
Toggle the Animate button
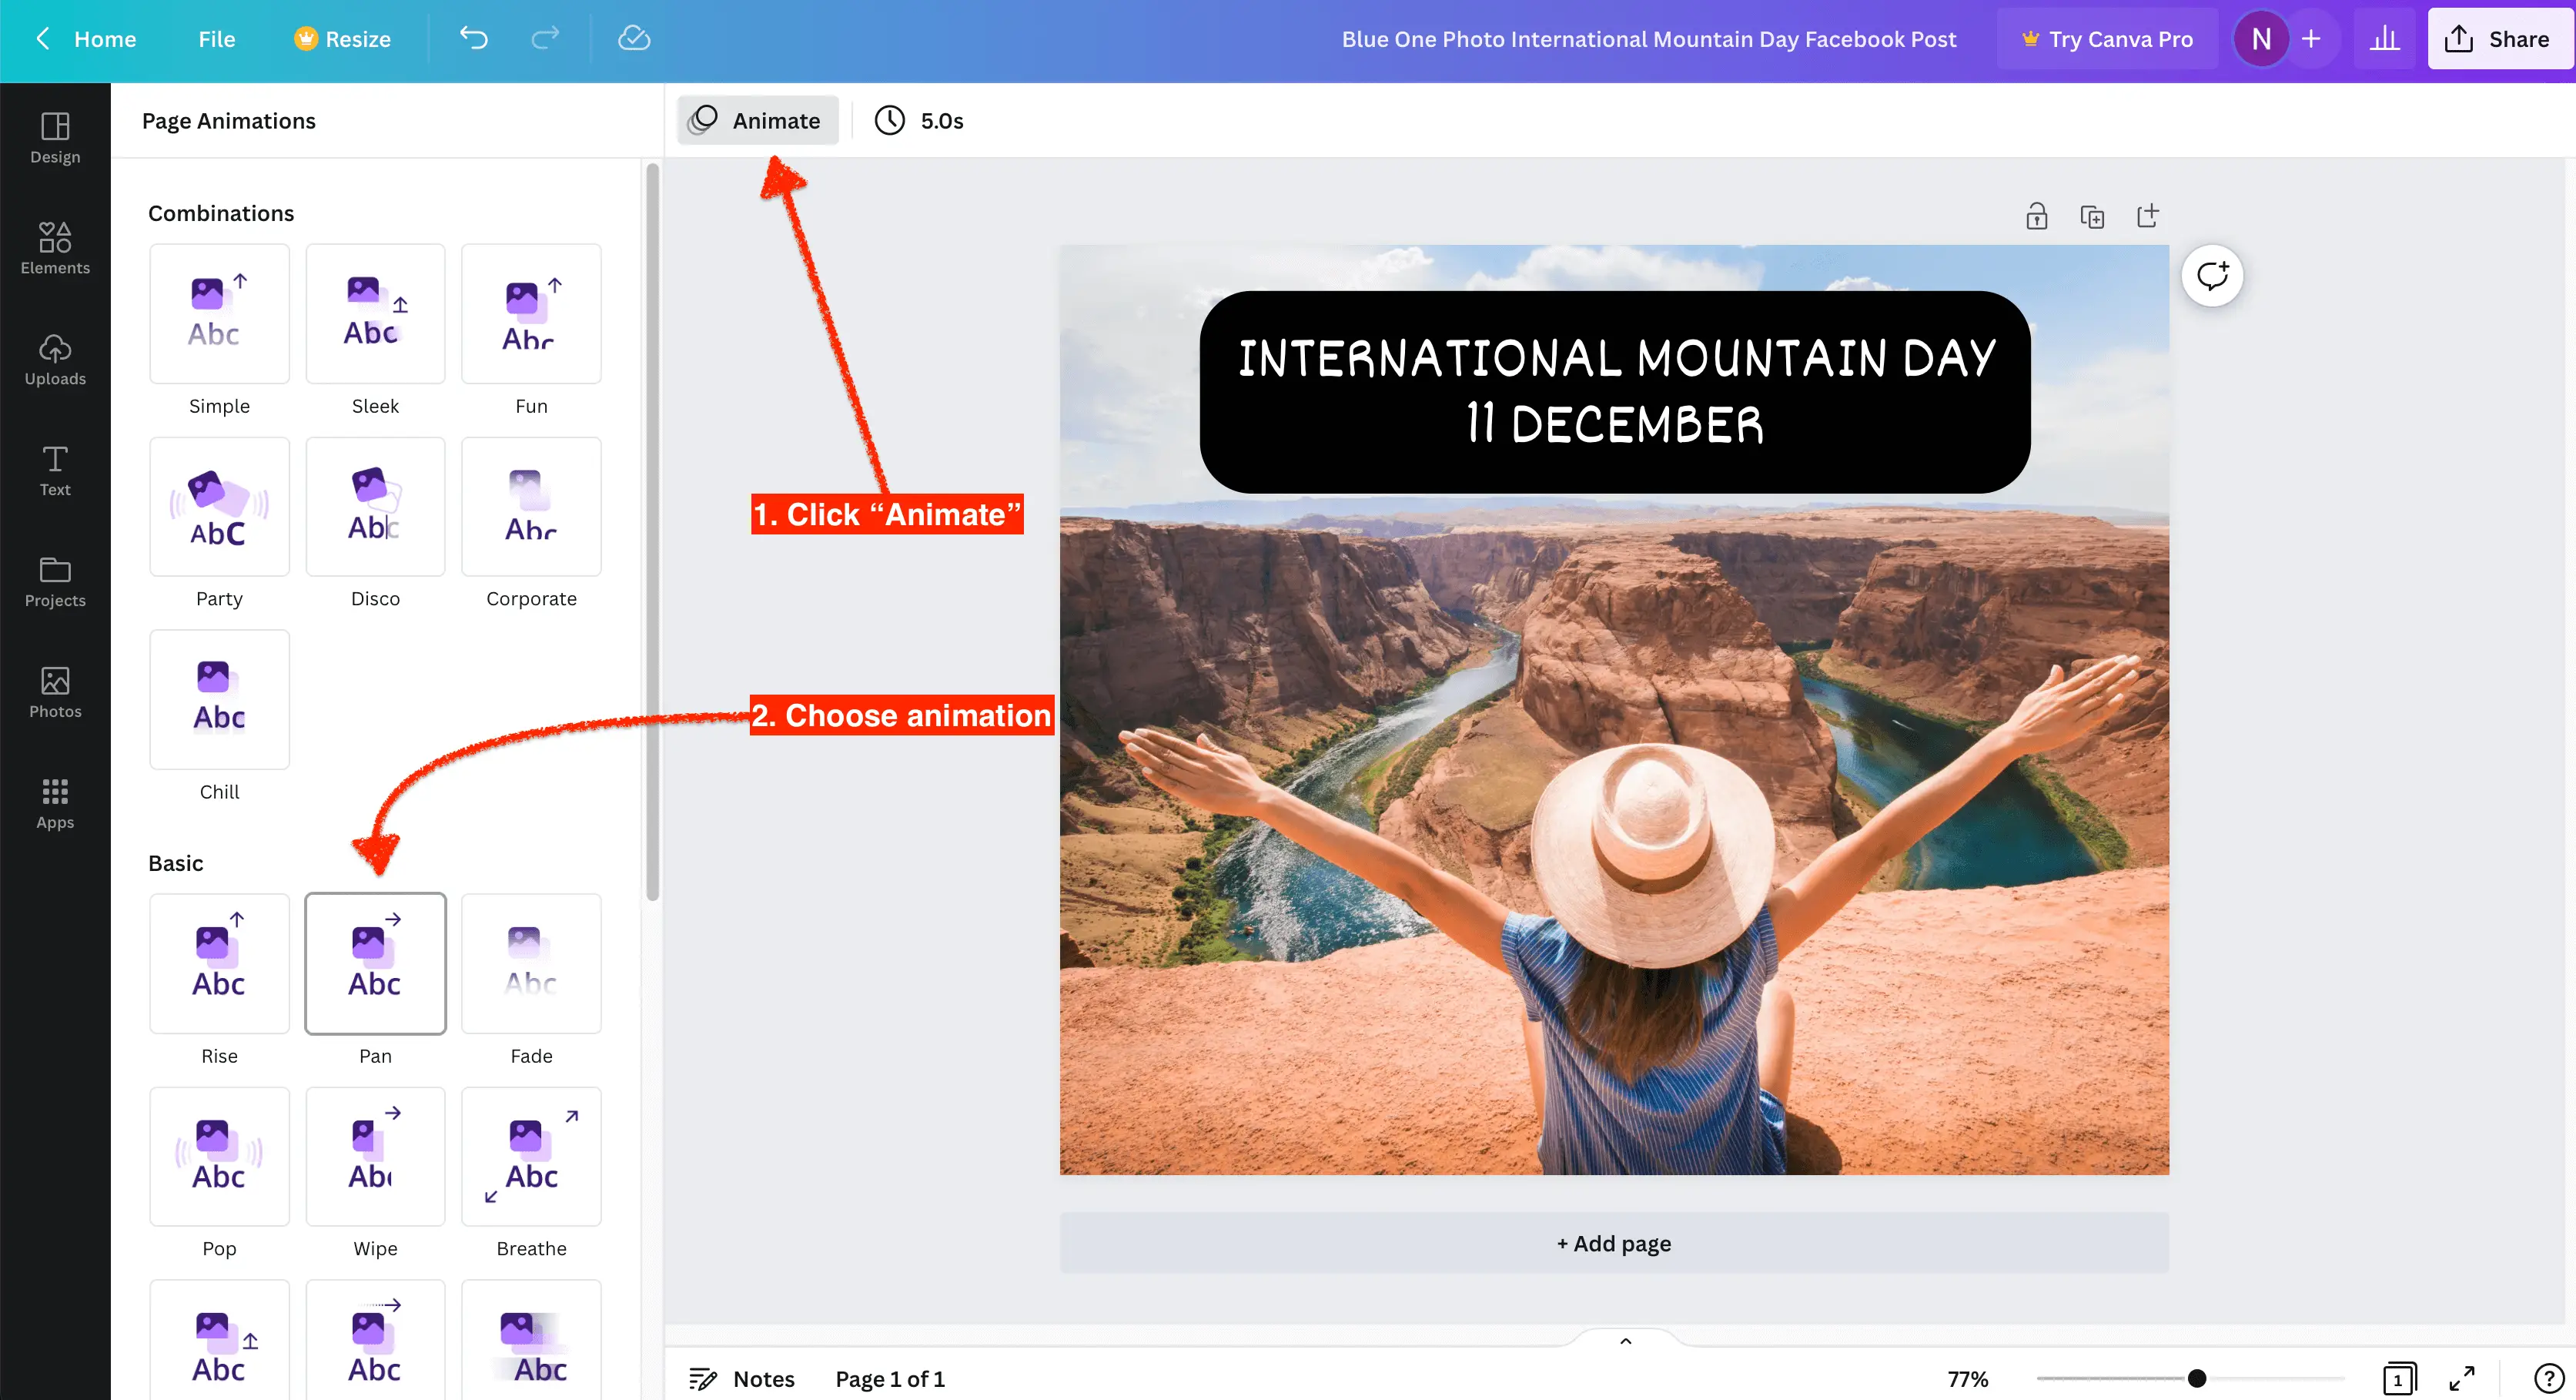click(x=757, y=121)
